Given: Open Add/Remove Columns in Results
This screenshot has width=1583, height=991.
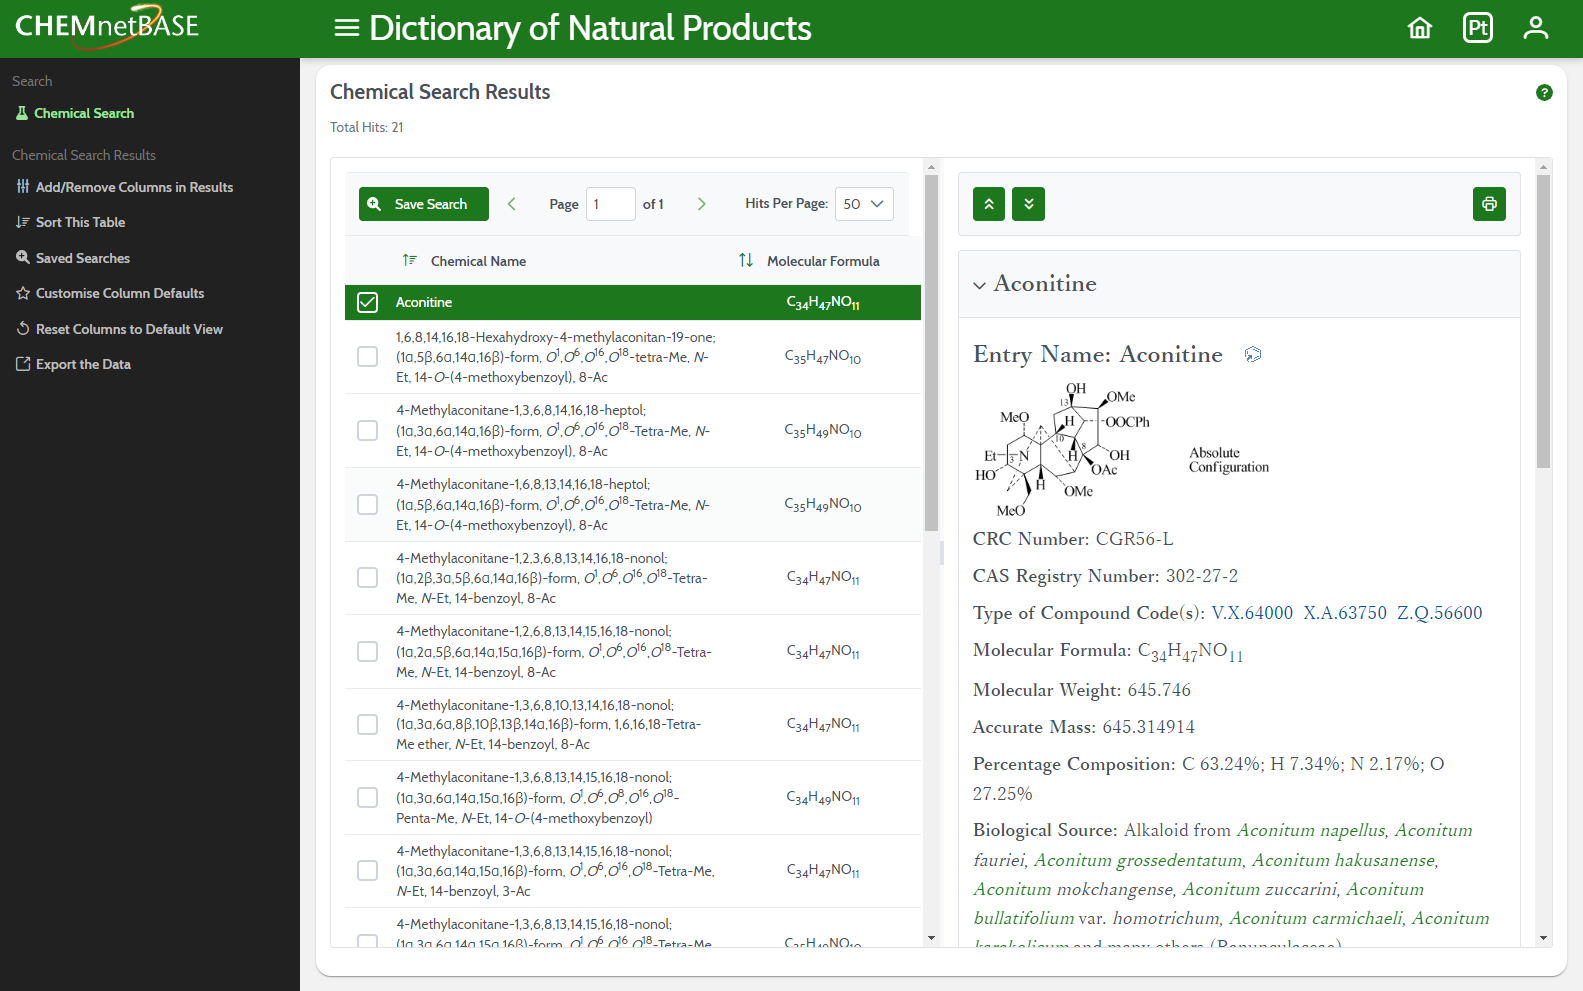Looking at the screenshot, I should point(125,187).
